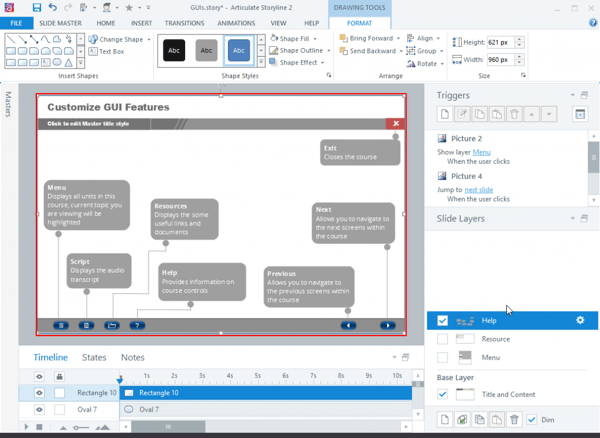
Task: Click the next arrow button on slide bar
Action: tap(388, 326)
